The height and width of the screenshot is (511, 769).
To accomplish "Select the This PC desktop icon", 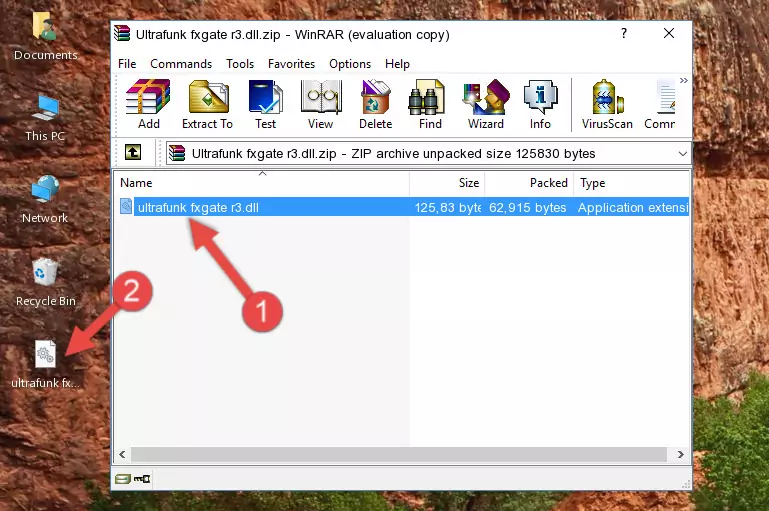I will tap(45, 118).
